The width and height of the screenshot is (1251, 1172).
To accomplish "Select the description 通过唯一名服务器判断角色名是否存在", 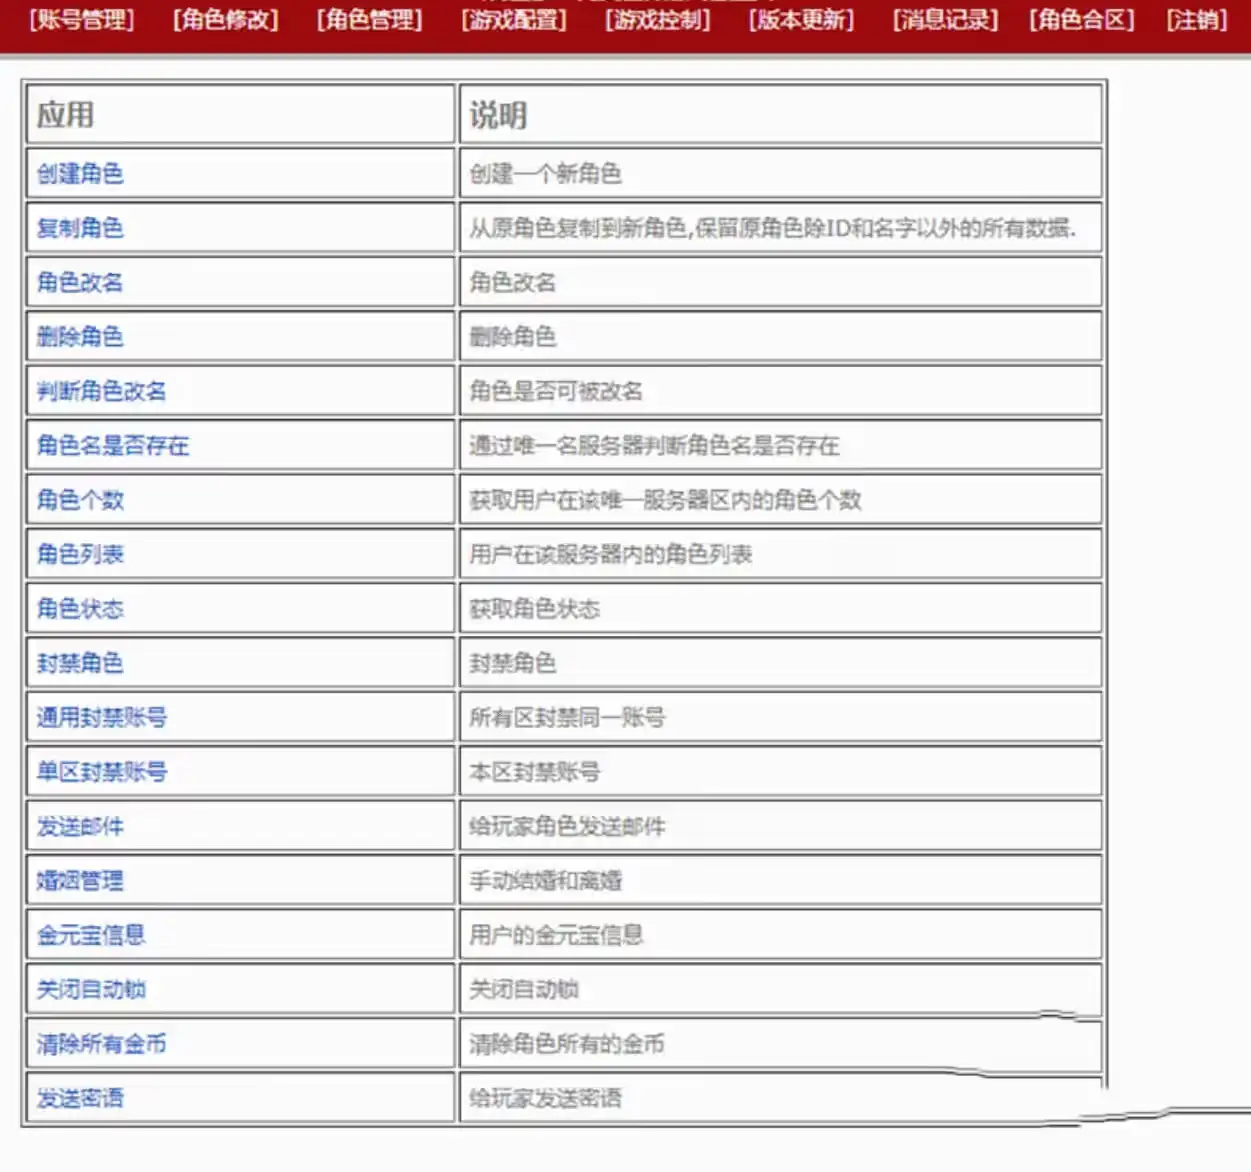I will [654, 445].
